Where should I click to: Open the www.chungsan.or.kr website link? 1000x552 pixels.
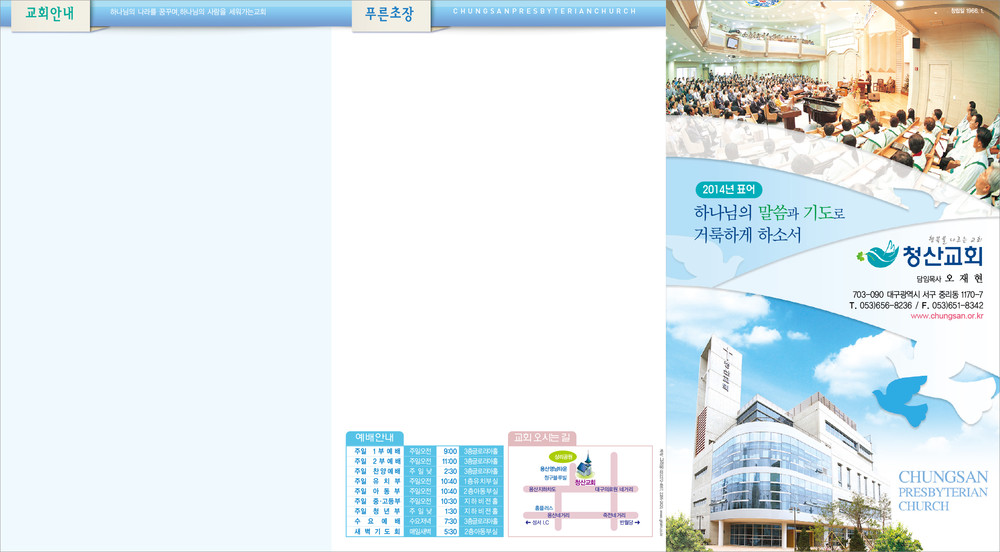pos(946,316)
